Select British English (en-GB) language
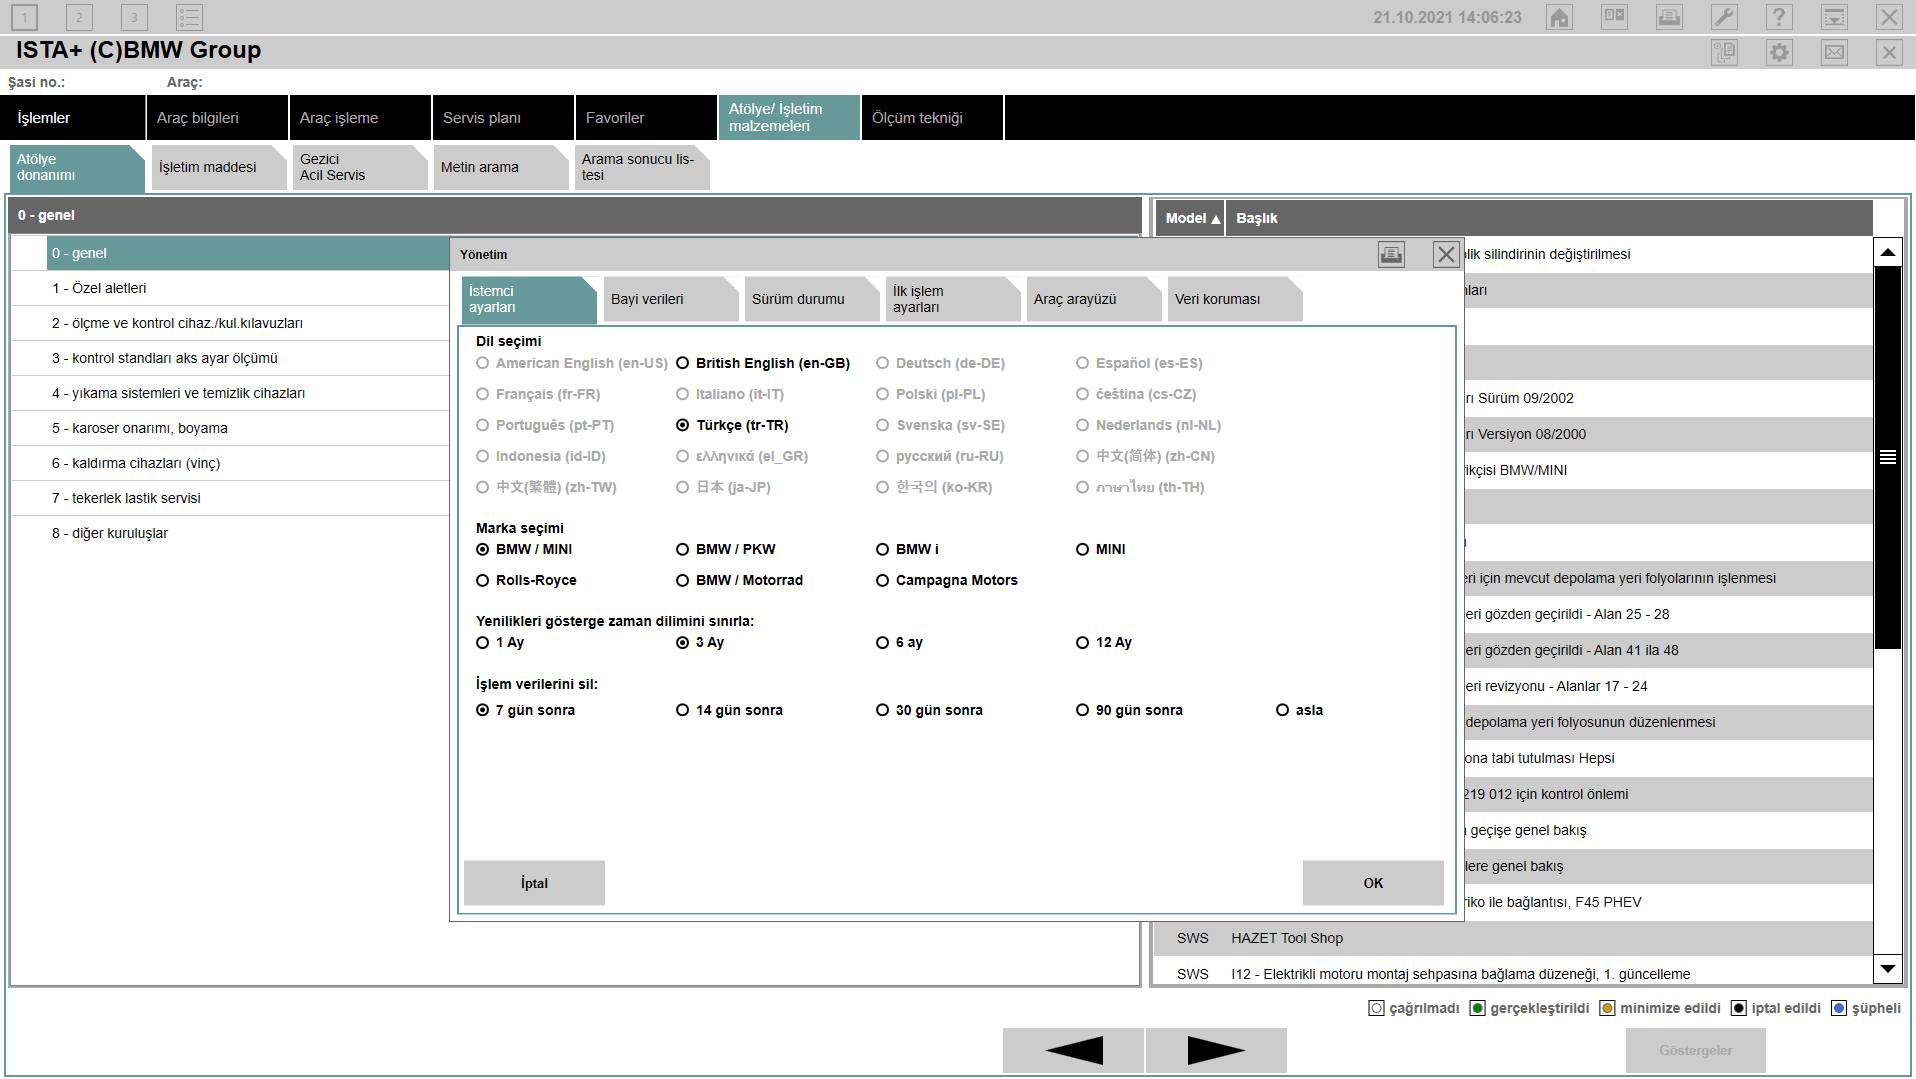 683,363
